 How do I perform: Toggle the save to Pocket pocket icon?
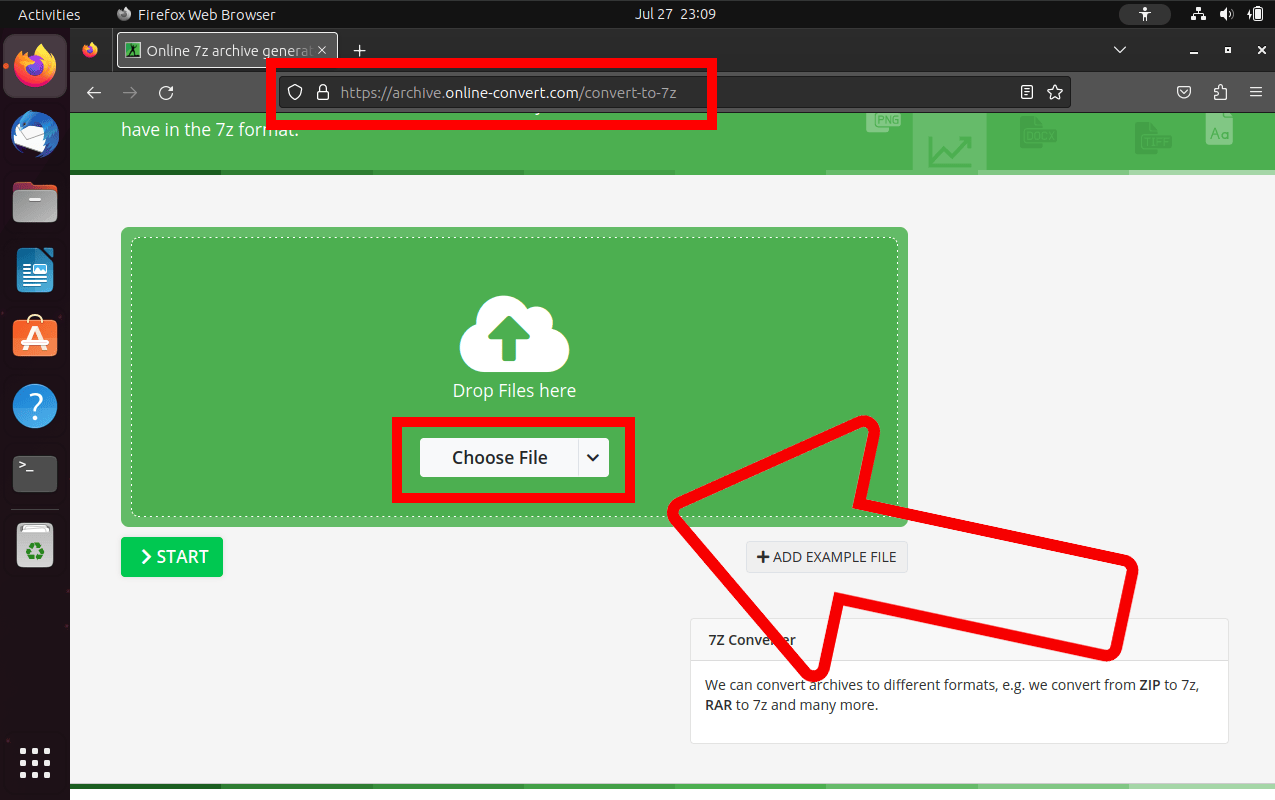pos(1184,91)
